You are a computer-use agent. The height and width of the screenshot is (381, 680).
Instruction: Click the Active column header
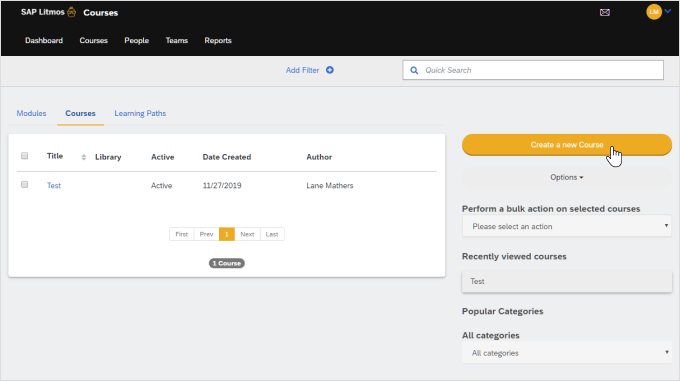coord(163,157)
